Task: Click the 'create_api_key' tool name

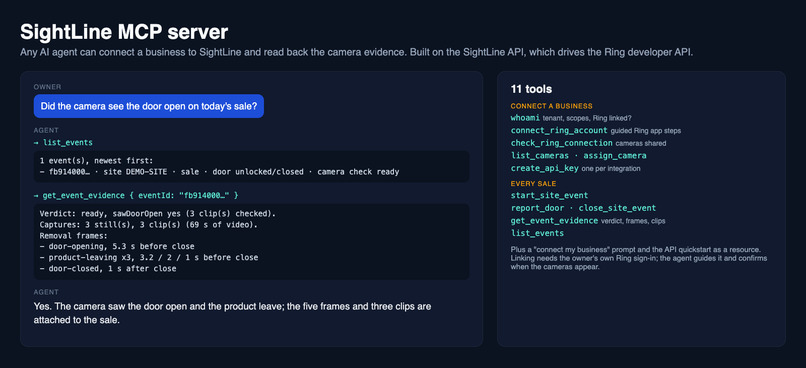Action: click(544, 168)
